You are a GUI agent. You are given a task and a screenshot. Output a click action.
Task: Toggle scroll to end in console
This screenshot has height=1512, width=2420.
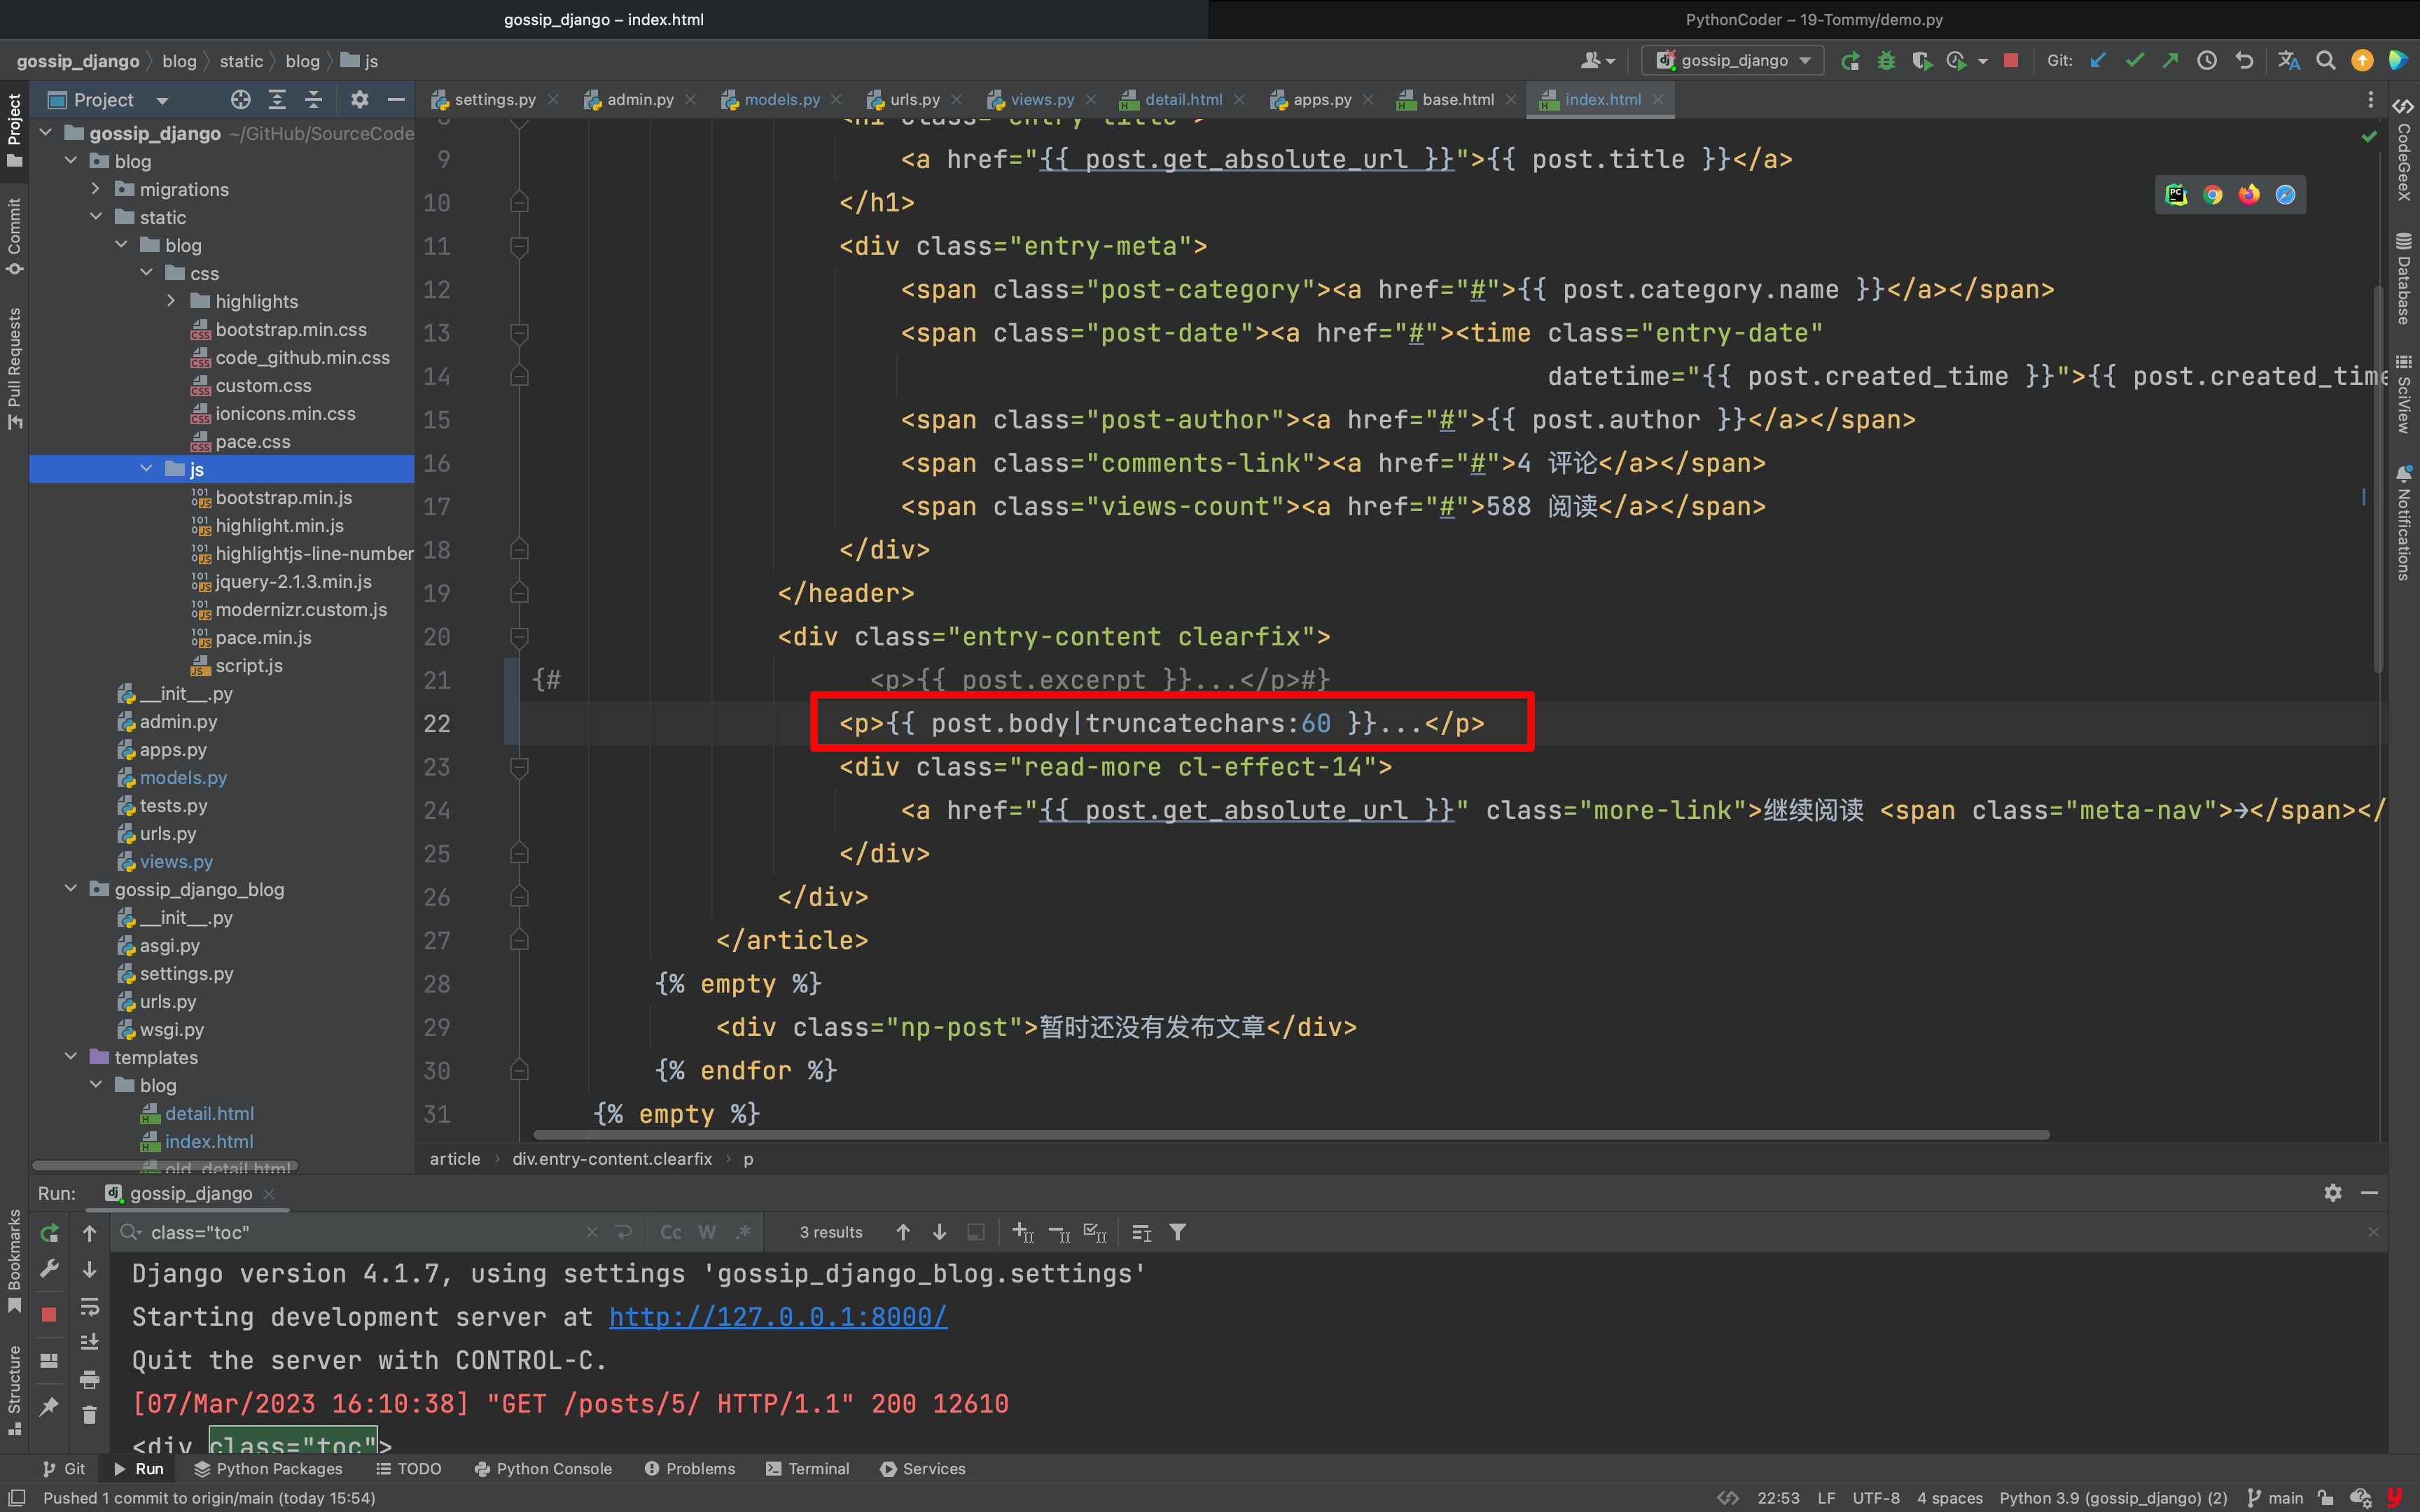click(x=89, y=1342)
